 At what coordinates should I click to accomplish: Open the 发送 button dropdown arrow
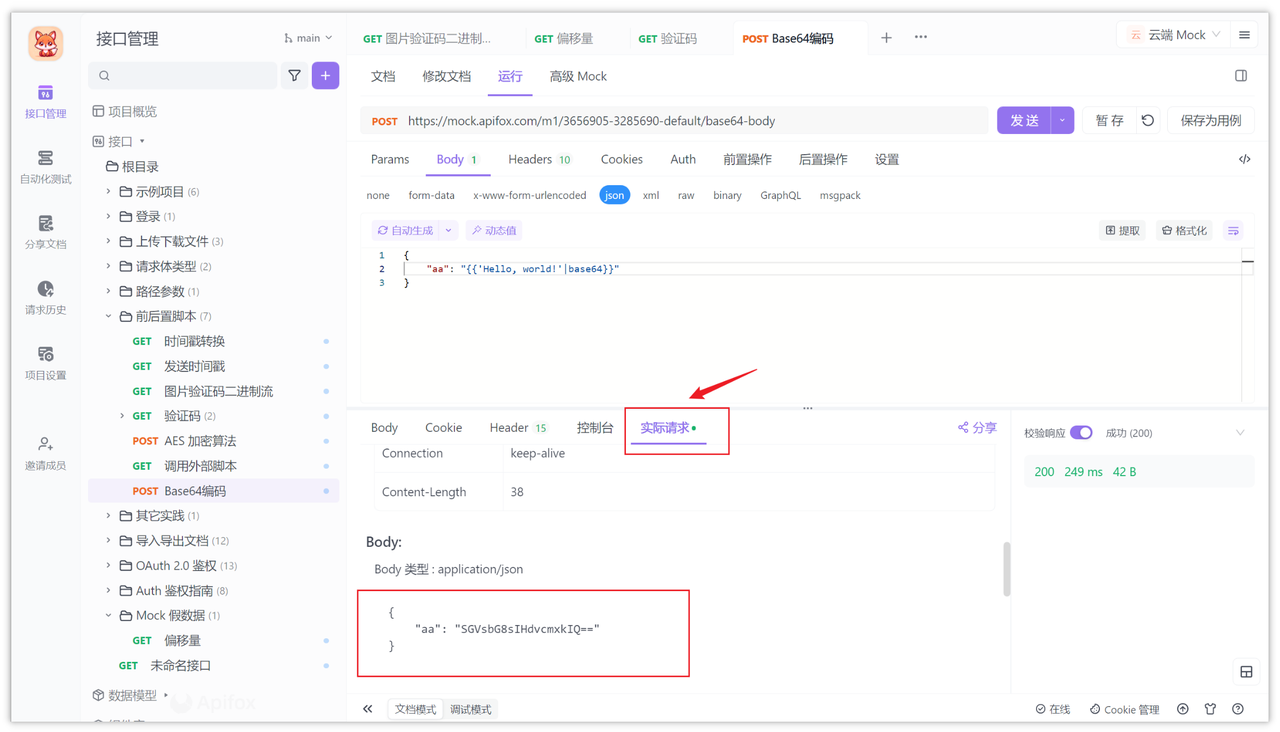click(x=1063, y=121)
